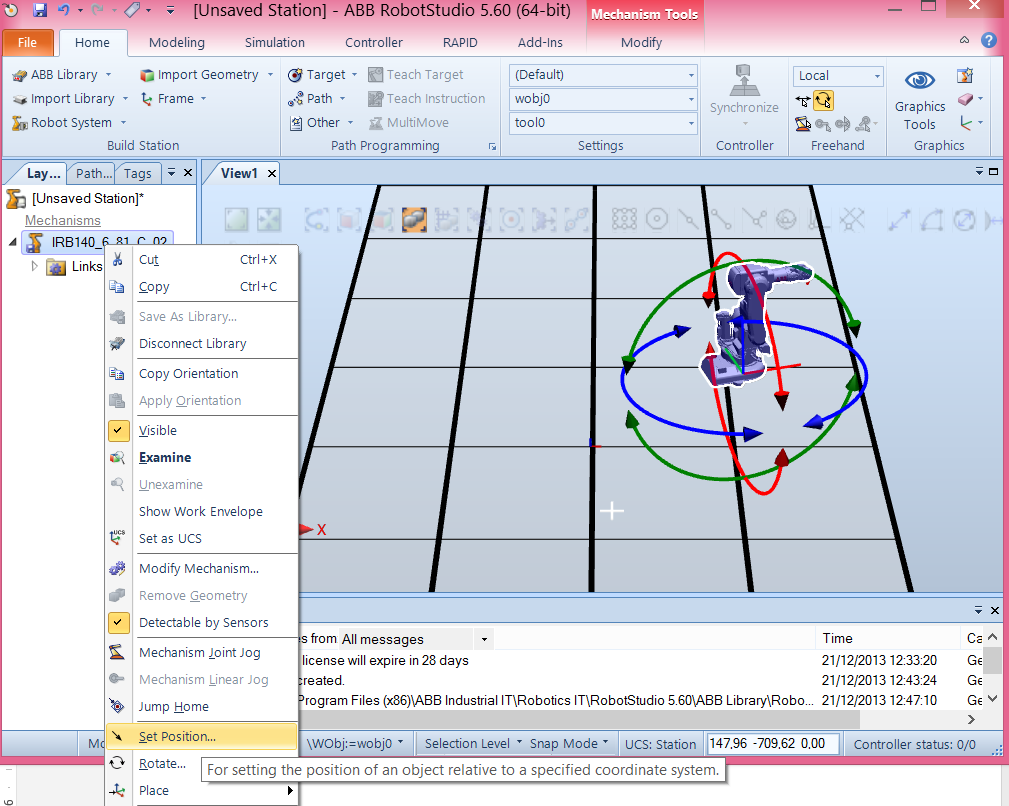Select the Freehand Jog Joint robot icon

pos(802,124)
